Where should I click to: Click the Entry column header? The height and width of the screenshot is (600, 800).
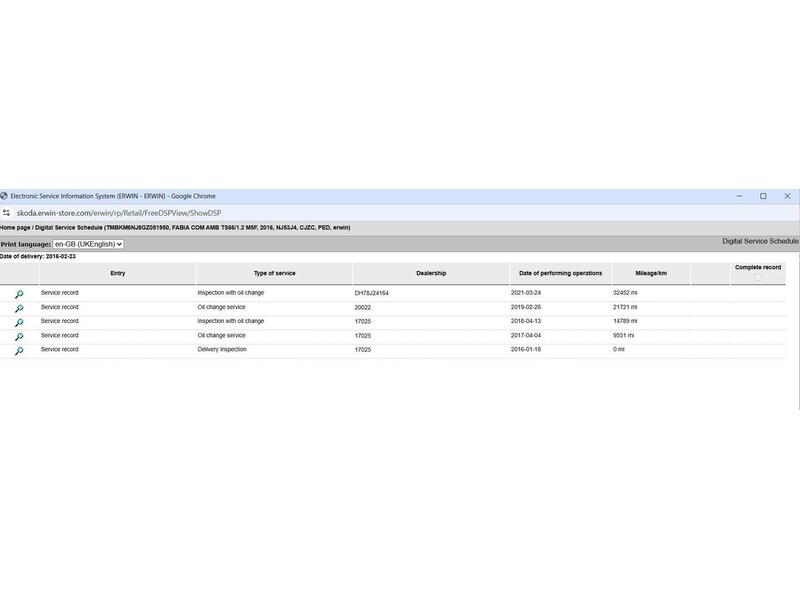click(x=118, y=273)
